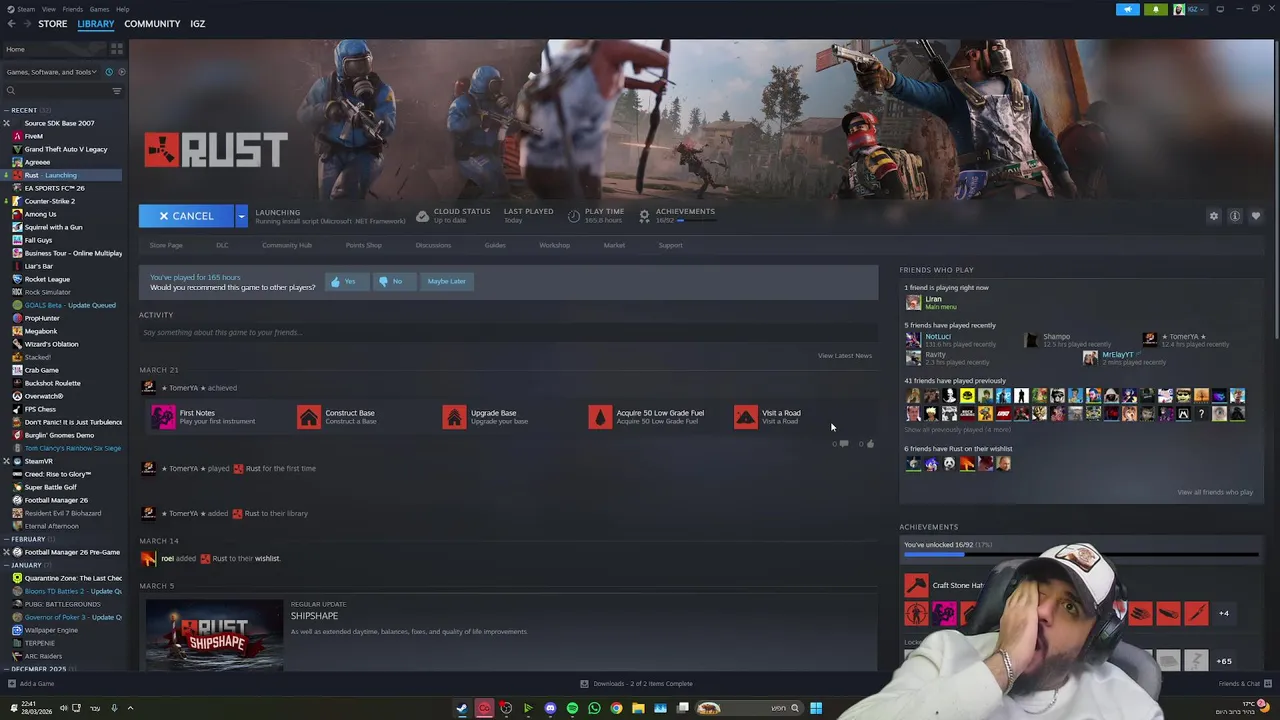Open the Games menu
Viewport: 1280px width, 720px height.
click(x=99, y=9)
